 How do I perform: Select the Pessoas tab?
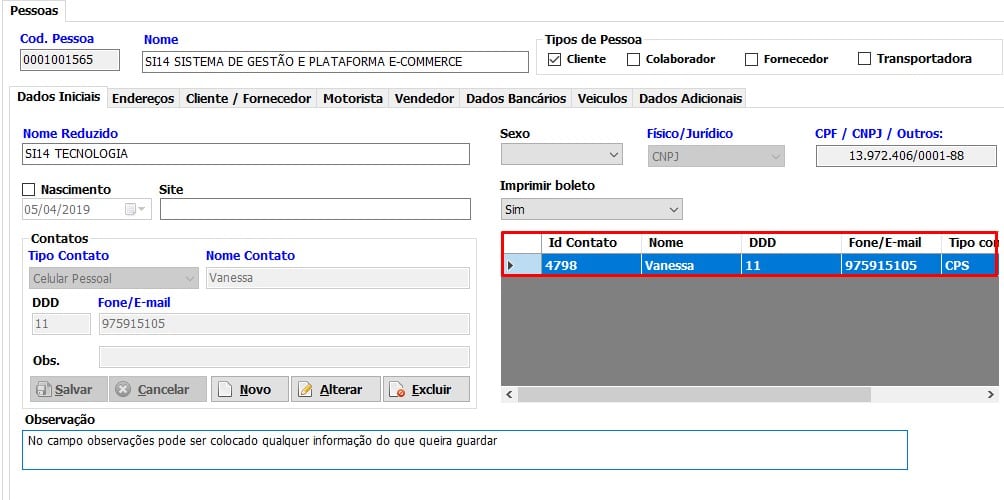[34, 11]
